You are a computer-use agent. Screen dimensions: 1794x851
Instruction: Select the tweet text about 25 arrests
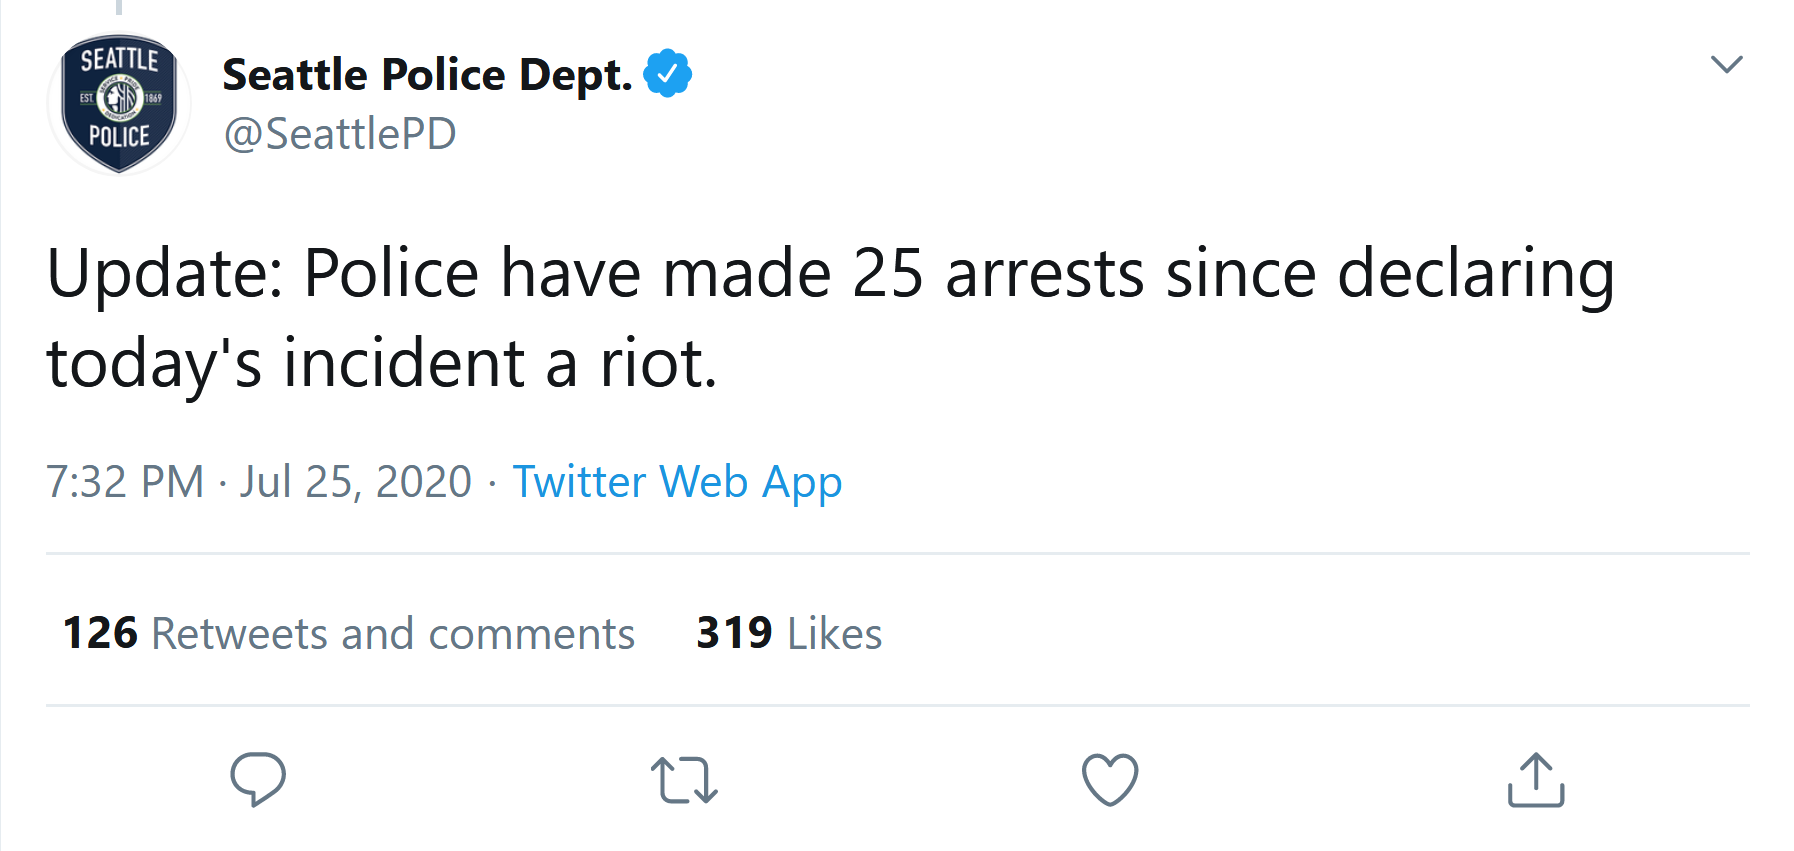830,318
